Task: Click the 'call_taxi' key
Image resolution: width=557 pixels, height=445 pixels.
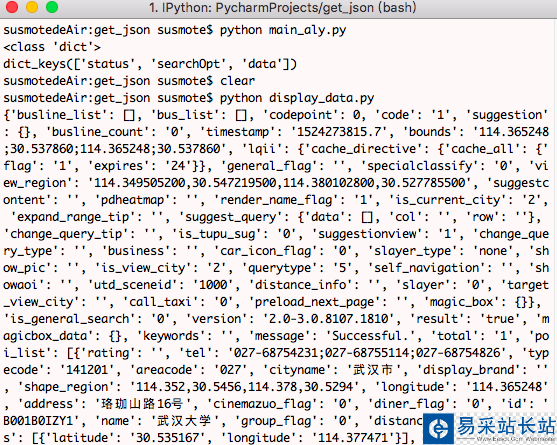Action: [160, 302]
